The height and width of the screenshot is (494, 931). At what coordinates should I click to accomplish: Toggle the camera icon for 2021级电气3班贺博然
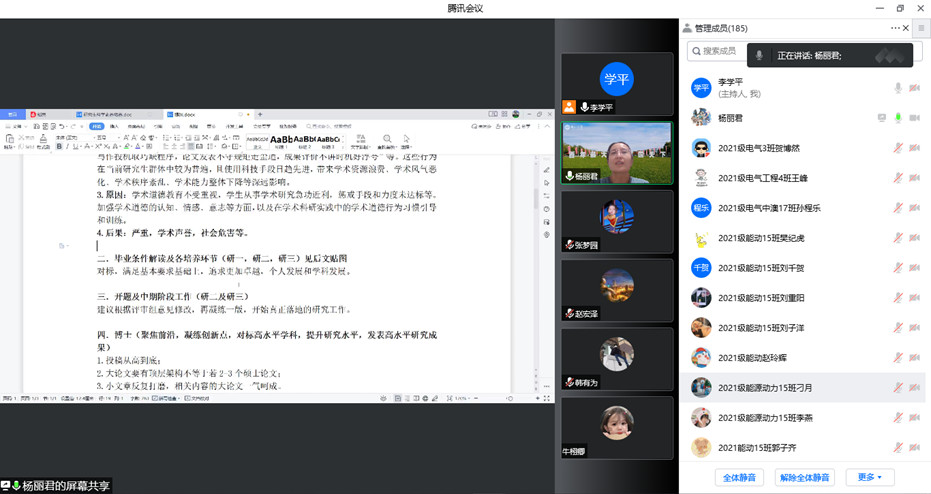click(914, 148)
